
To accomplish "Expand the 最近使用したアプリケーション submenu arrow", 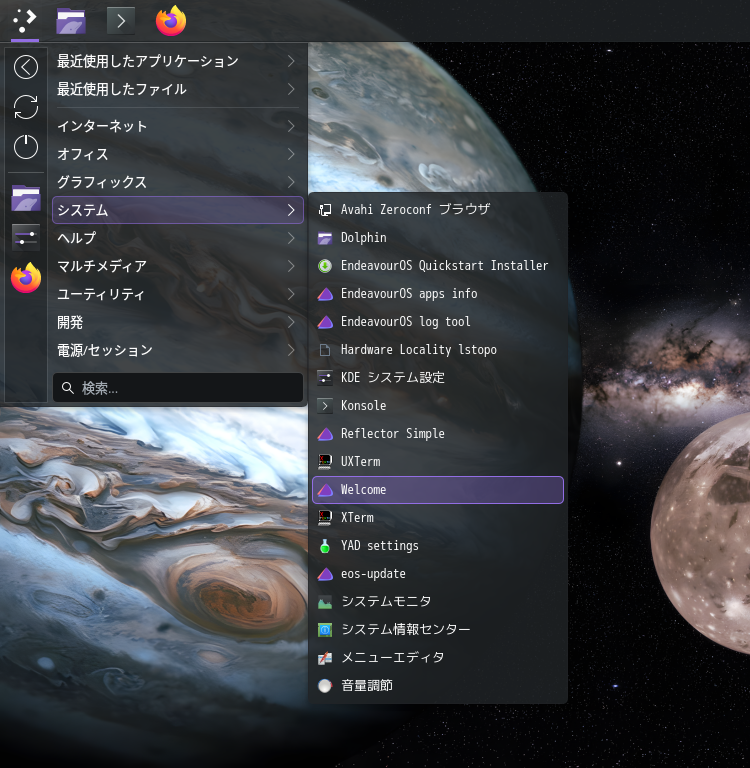I will pyautogui.click(x=291, y=61).
